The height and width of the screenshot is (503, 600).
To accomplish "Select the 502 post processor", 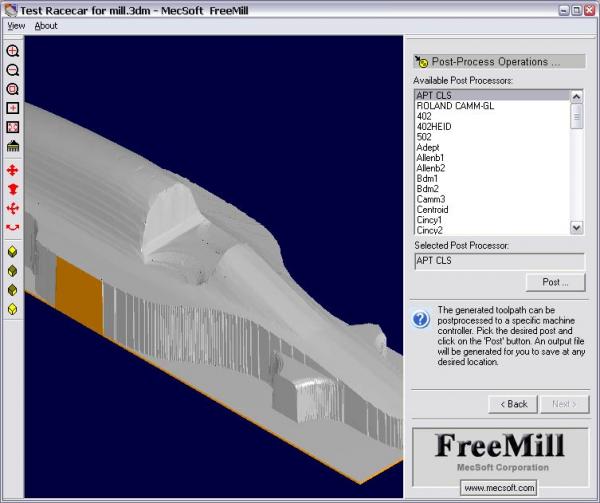I will [x=492, y=137].
